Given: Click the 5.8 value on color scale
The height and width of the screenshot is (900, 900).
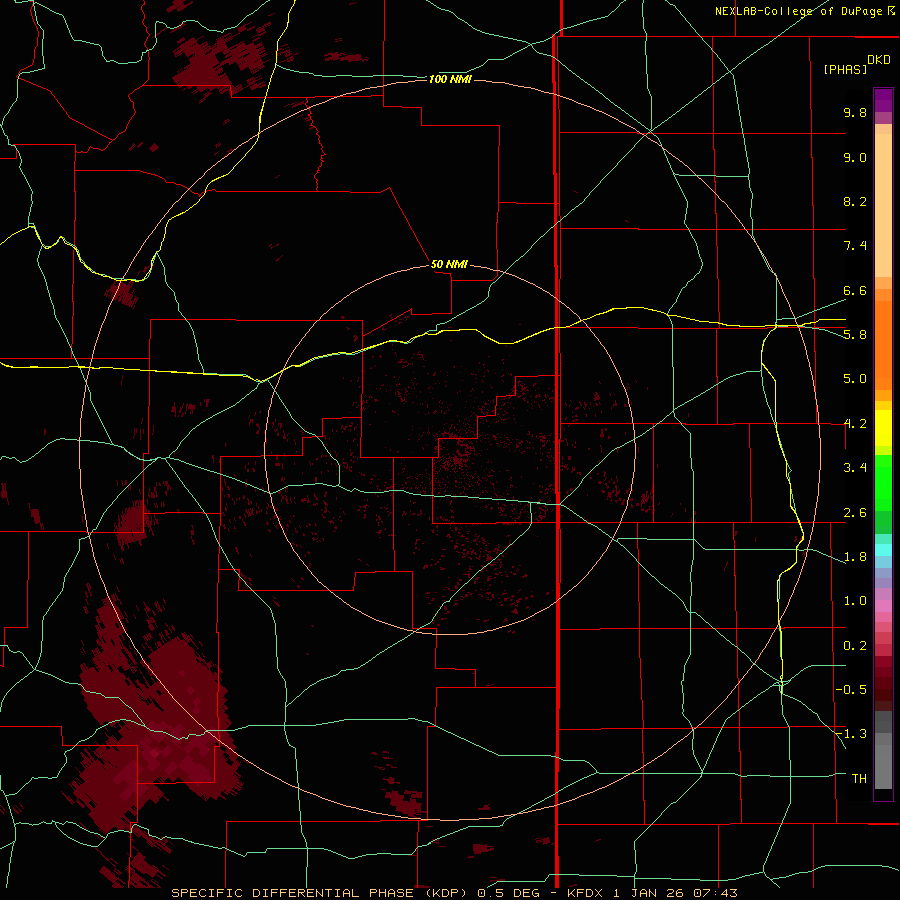Looking at the screenshot, I should 855,335.
